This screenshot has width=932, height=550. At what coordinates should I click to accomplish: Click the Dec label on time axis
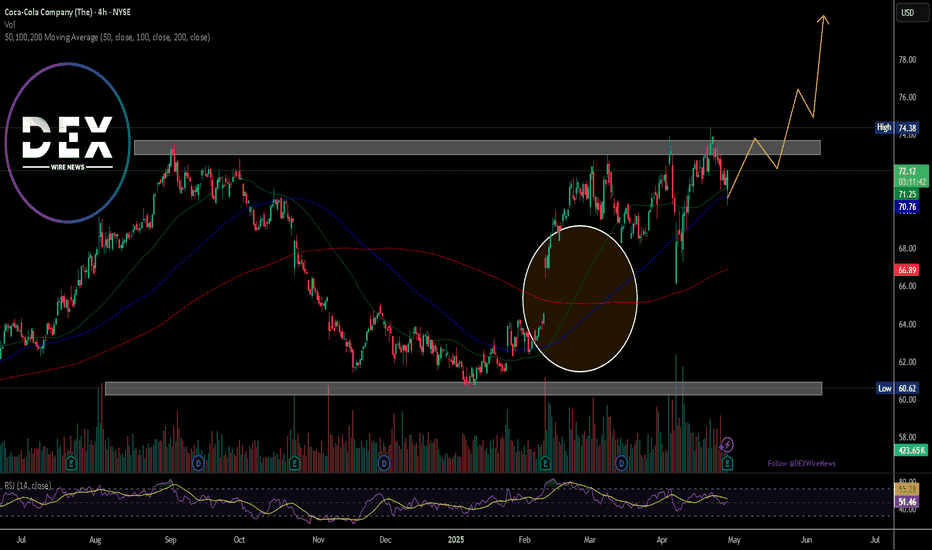click(385, 540)
